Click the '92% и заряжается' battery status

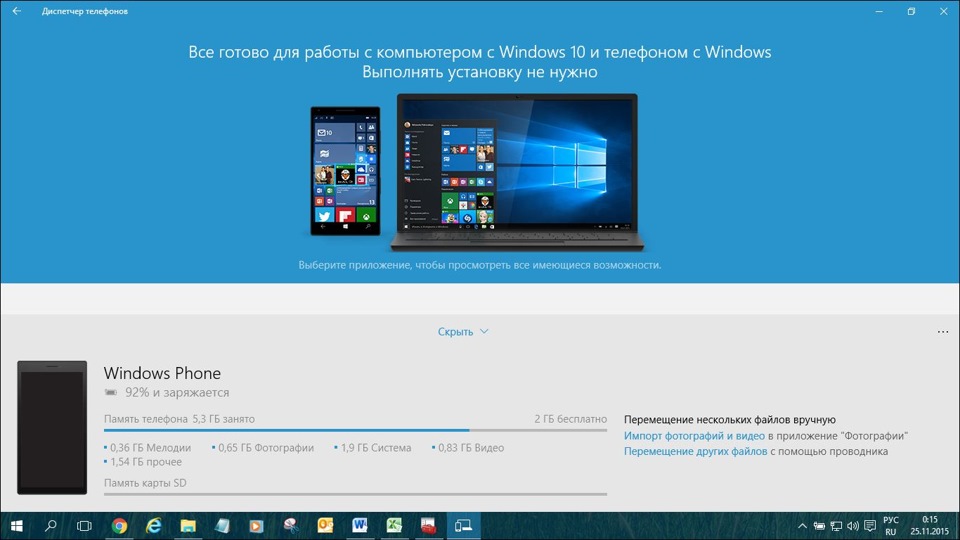click(x=177, y=392)
